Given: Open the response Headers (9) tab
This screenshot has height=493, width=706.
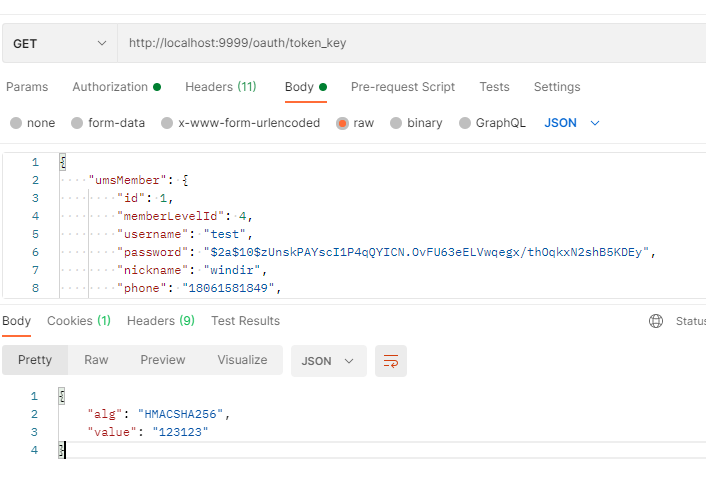Looking at the screenshot, I should pos(161,321).
